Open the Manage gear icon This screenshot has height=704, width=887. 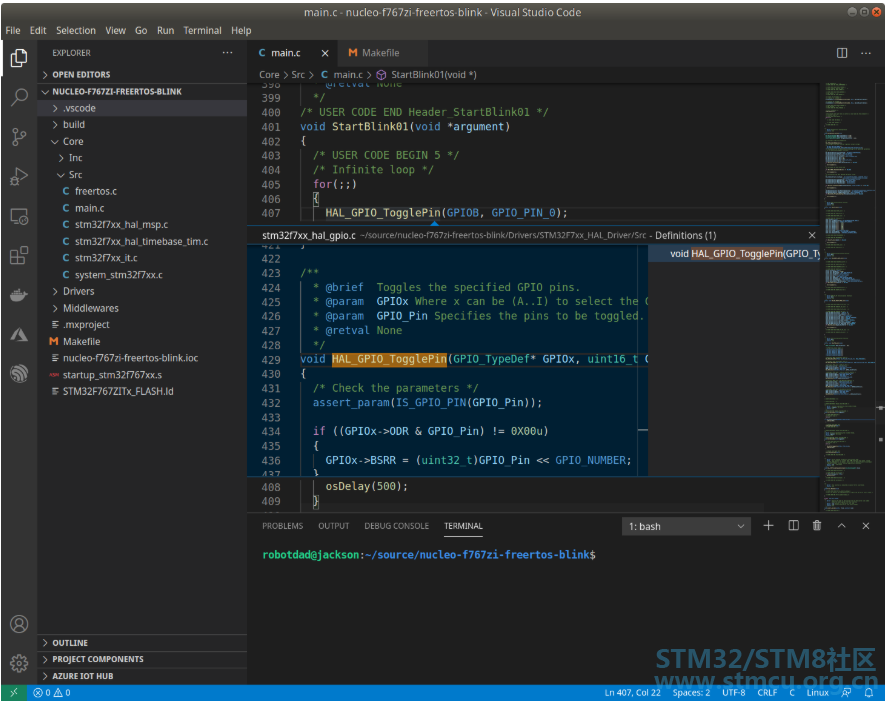click(19, 663)
